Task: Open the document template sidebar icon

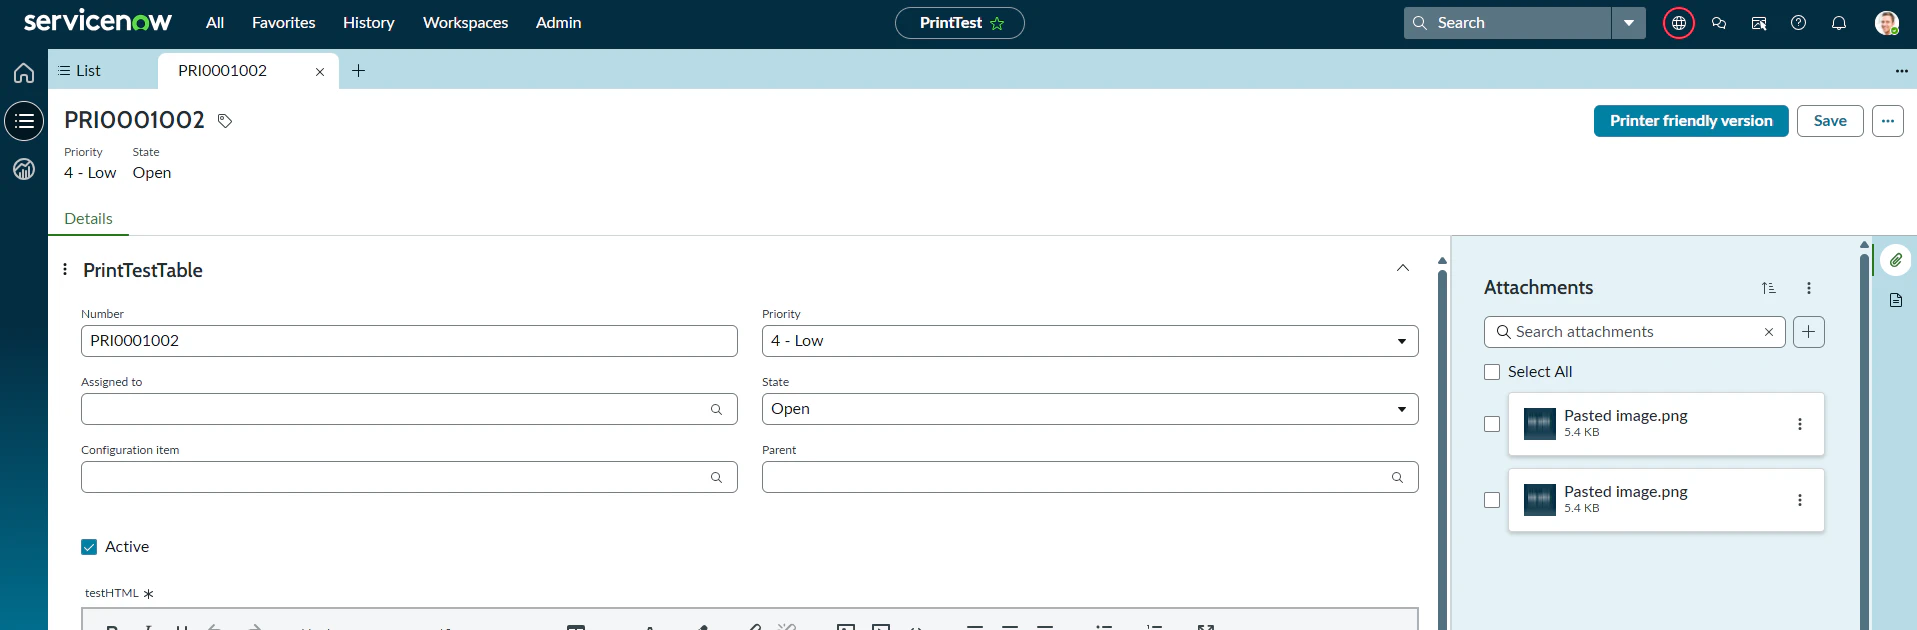Action: [1896, 300]
